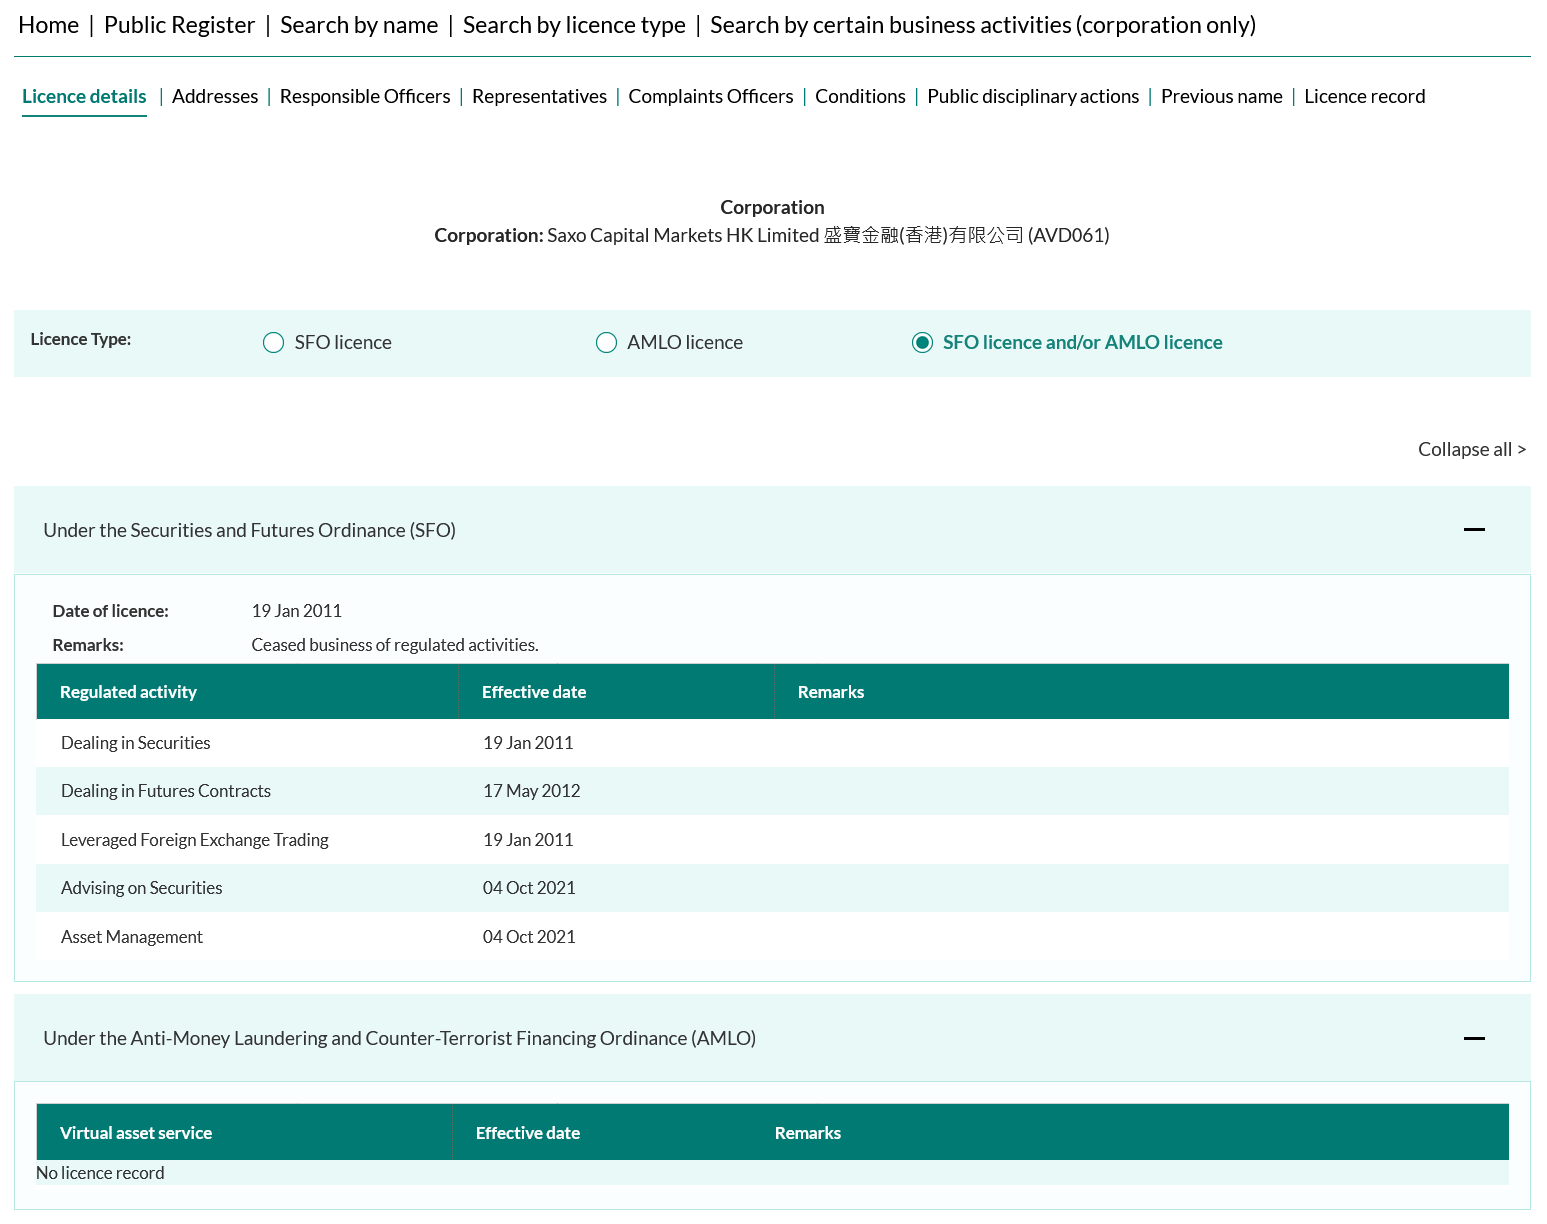
Task: View the Complaints Officers tab
Action: 710,97
